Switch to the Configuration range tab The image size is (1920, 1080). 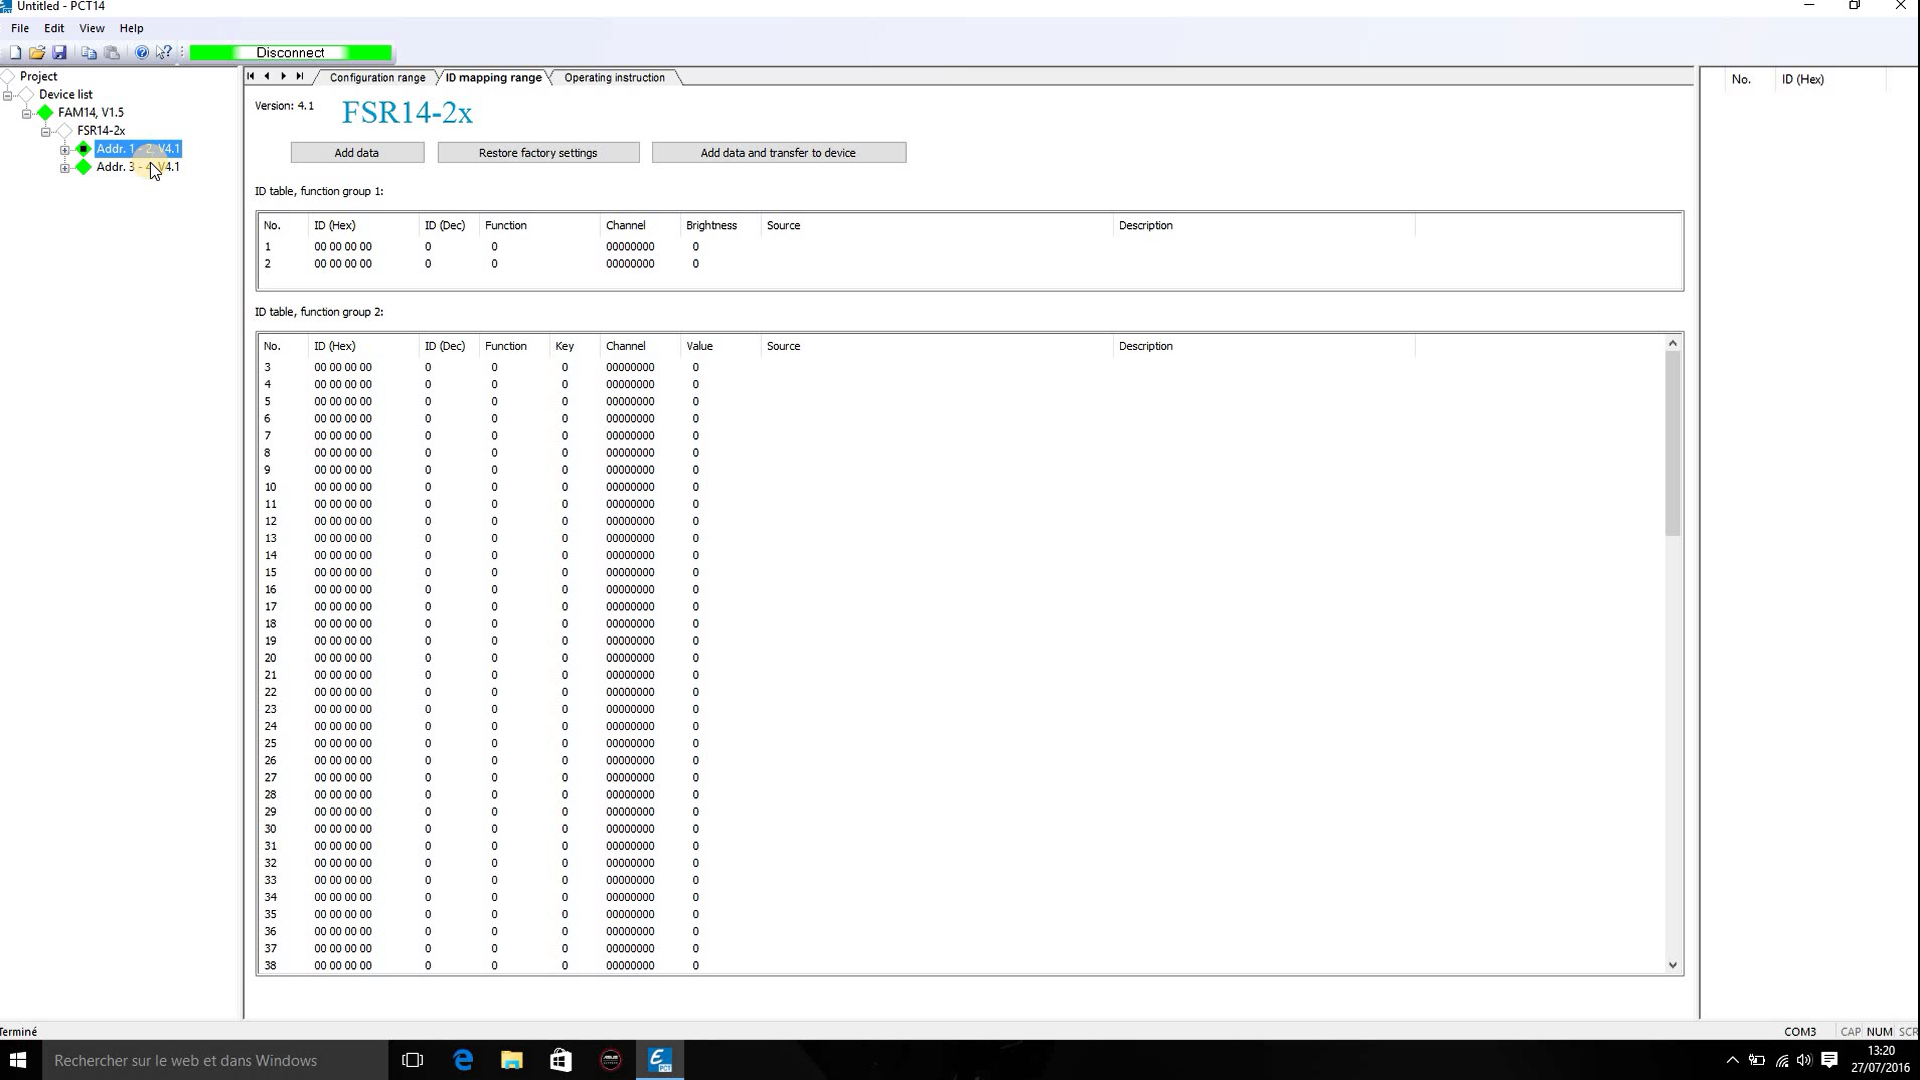point(377,78)
